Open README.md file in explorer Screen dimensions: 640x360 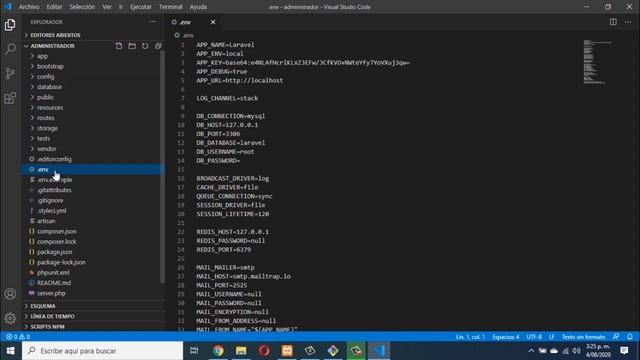[x=54, y=282]
